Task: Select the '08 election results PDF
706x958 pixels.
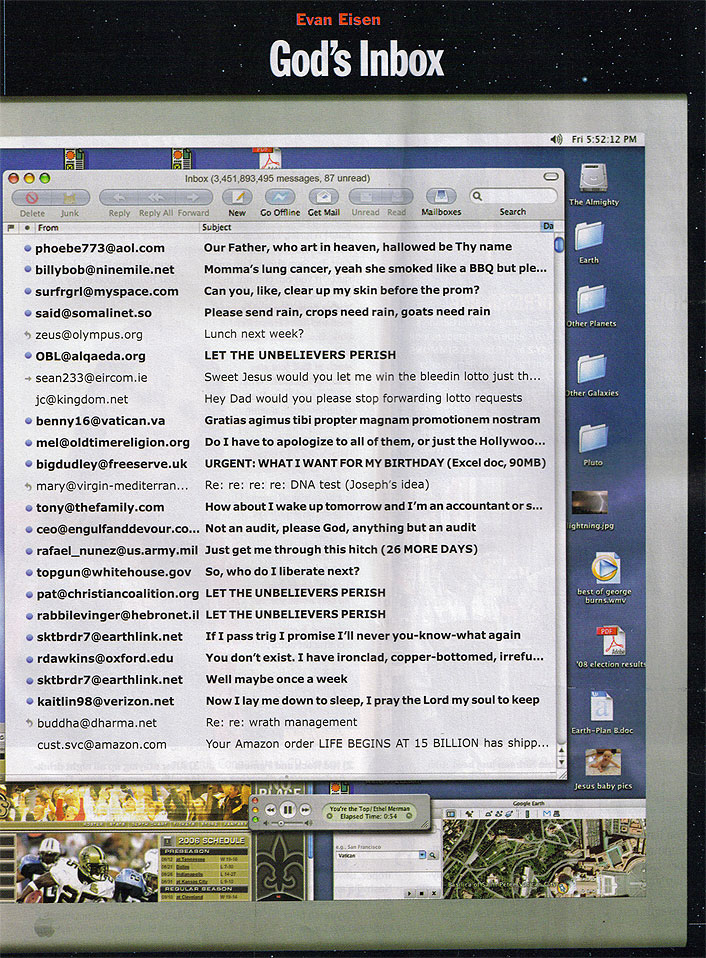Action: 611,640
